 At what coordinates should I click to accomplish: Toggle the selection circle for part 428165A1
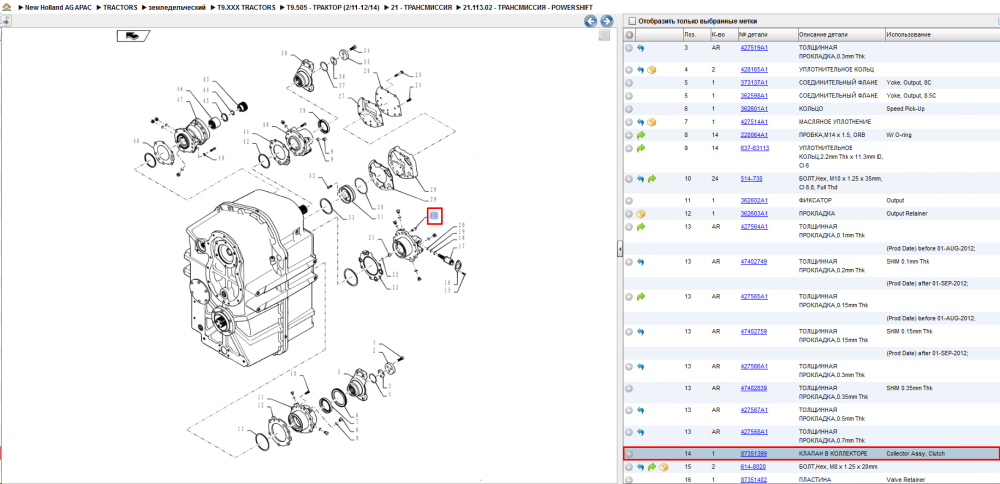point(629,70)
